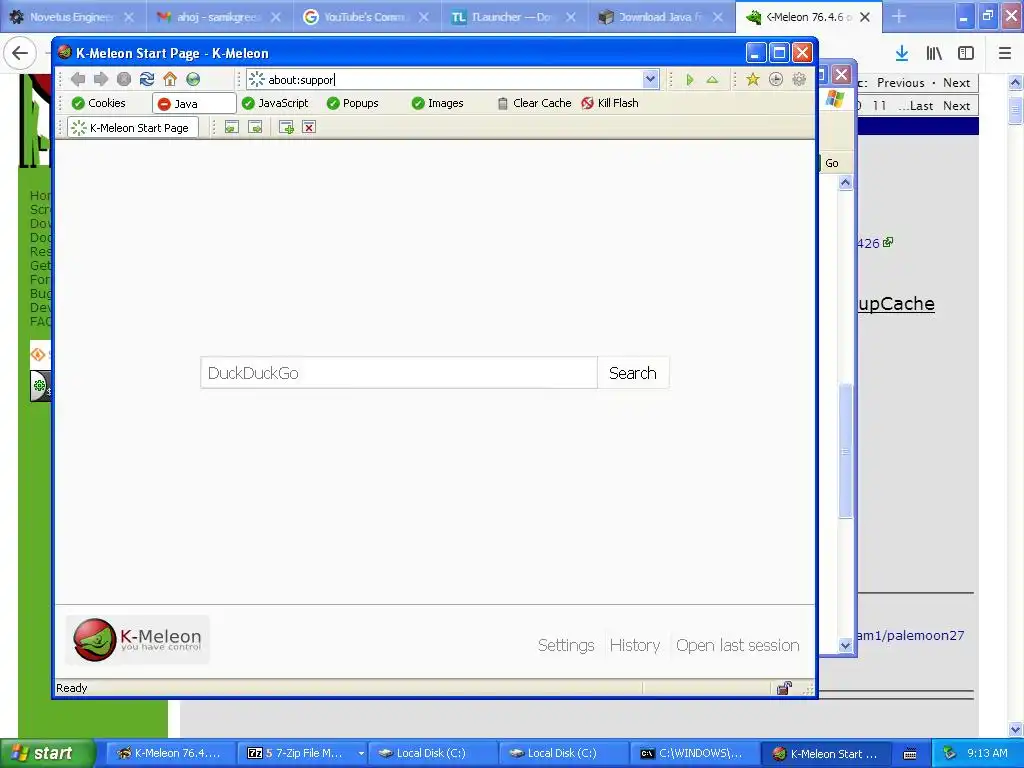Click the security lock status icon
Image resolution: width=1024 pixels, height=768 pixels.
(x=784, y=688)
